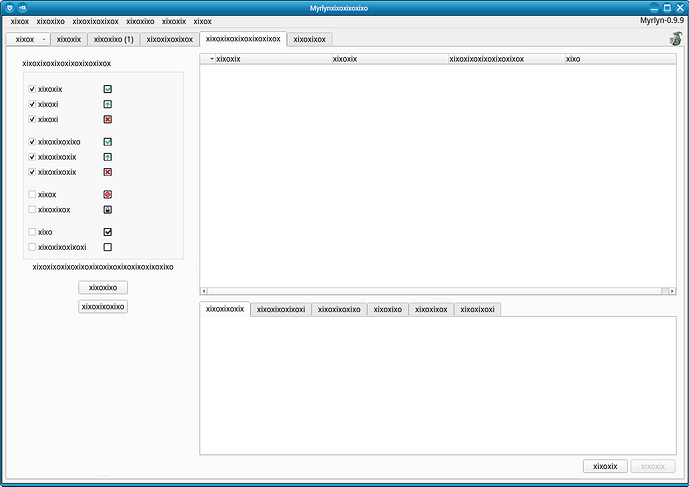Image resolution: width=689 pixels, height=487 pixels.
Task: Tick the last checkbox in the filter list
Action: [32, 247]
